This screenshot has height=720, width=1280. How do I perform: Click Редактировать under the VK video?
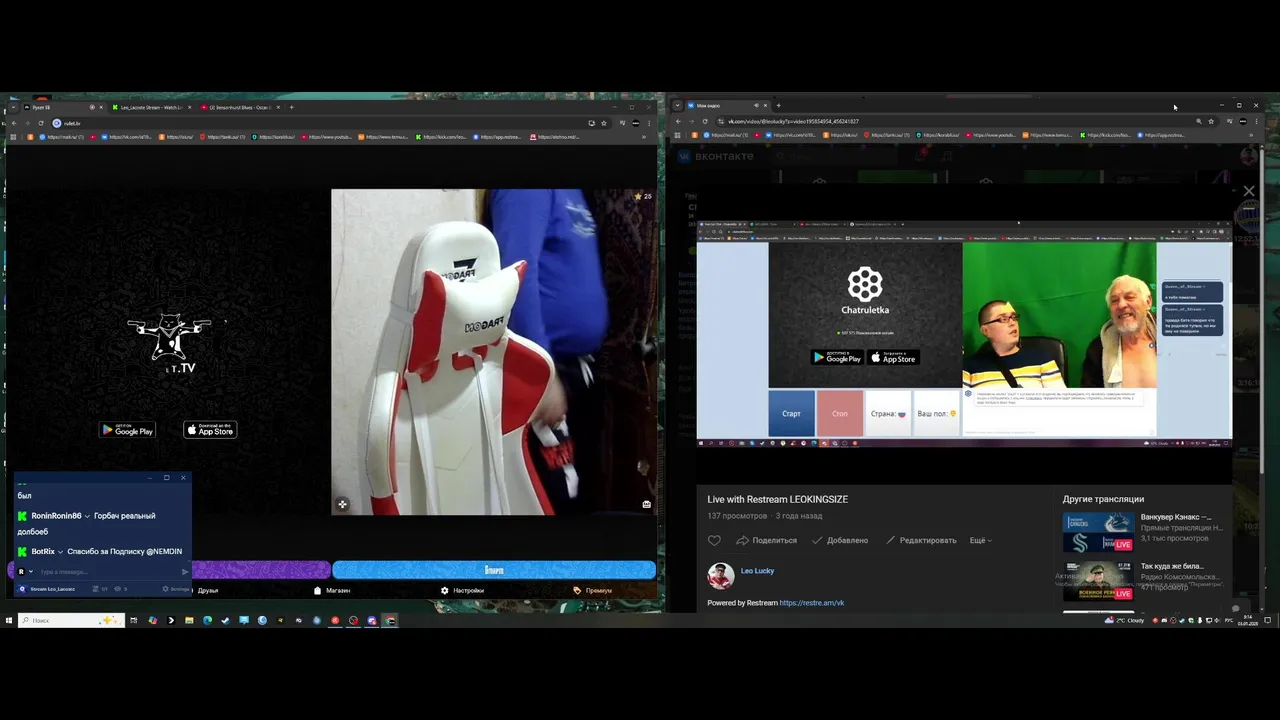pos(921,540)
